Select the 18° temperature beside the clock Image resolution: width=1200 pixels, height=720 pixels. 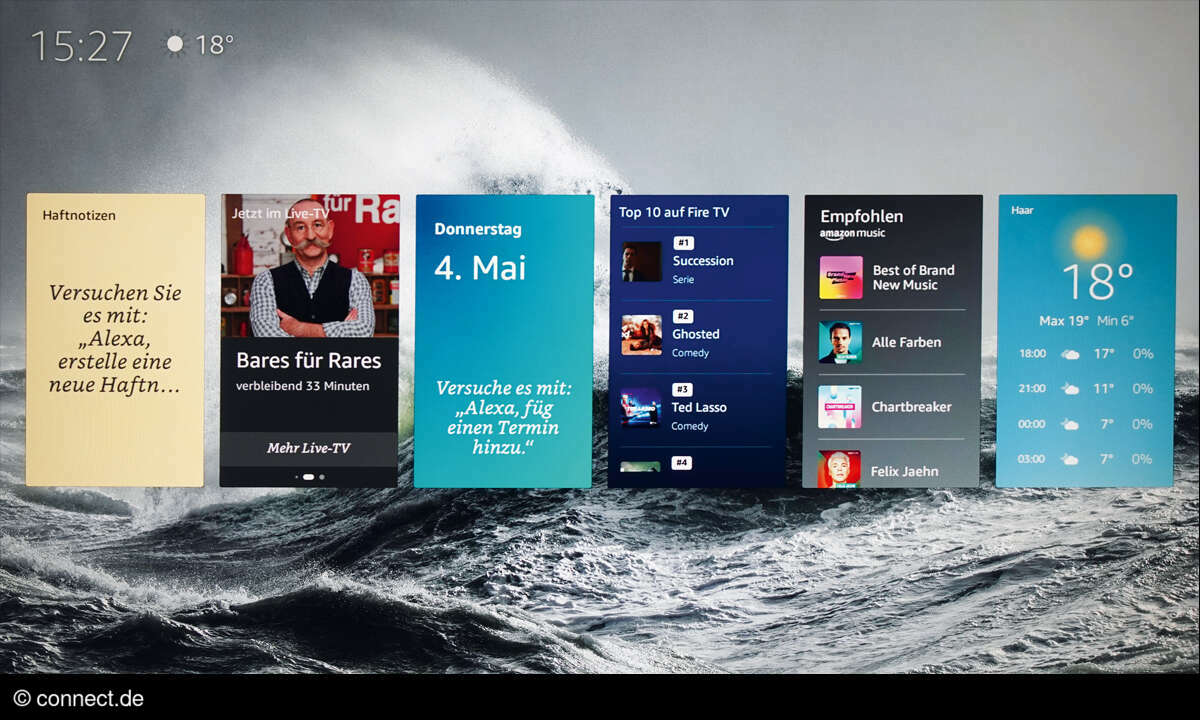214,45
